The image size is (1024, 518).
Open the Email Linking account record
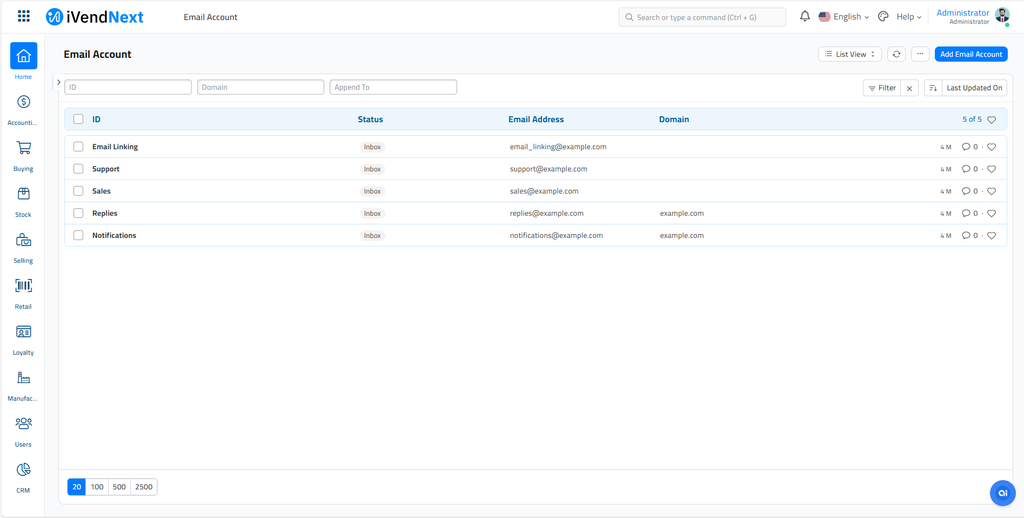coord(115,147)
